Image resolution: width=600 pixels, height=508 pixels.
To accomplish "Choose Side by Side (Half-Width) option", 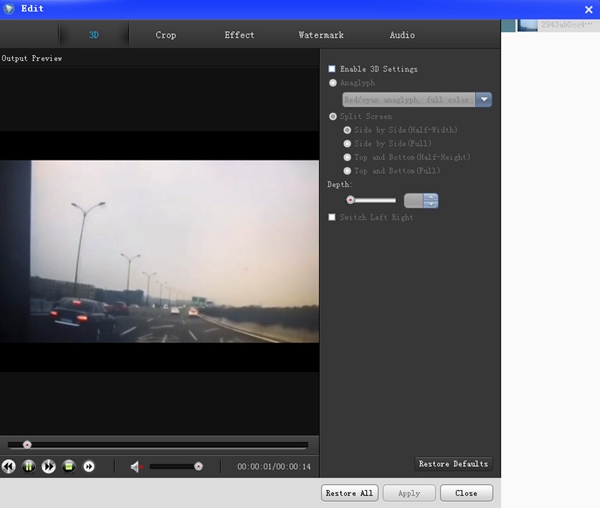I will pos(347,130).
